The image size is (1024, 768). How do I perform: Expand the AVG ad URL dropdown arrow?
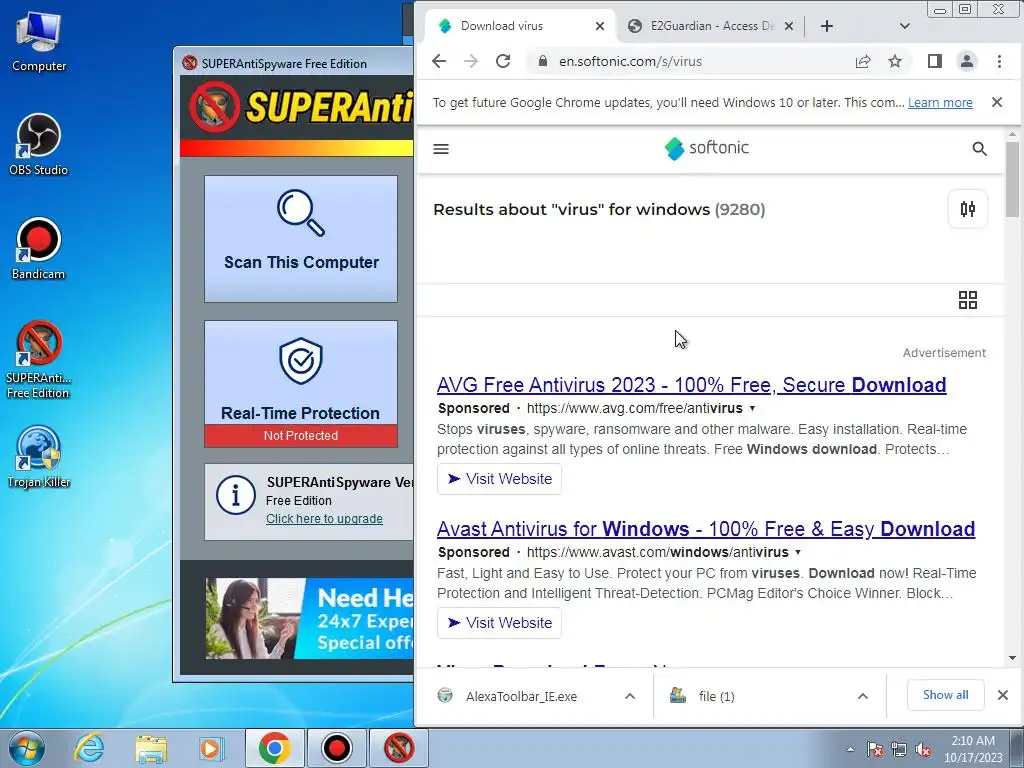pos(752,408)
